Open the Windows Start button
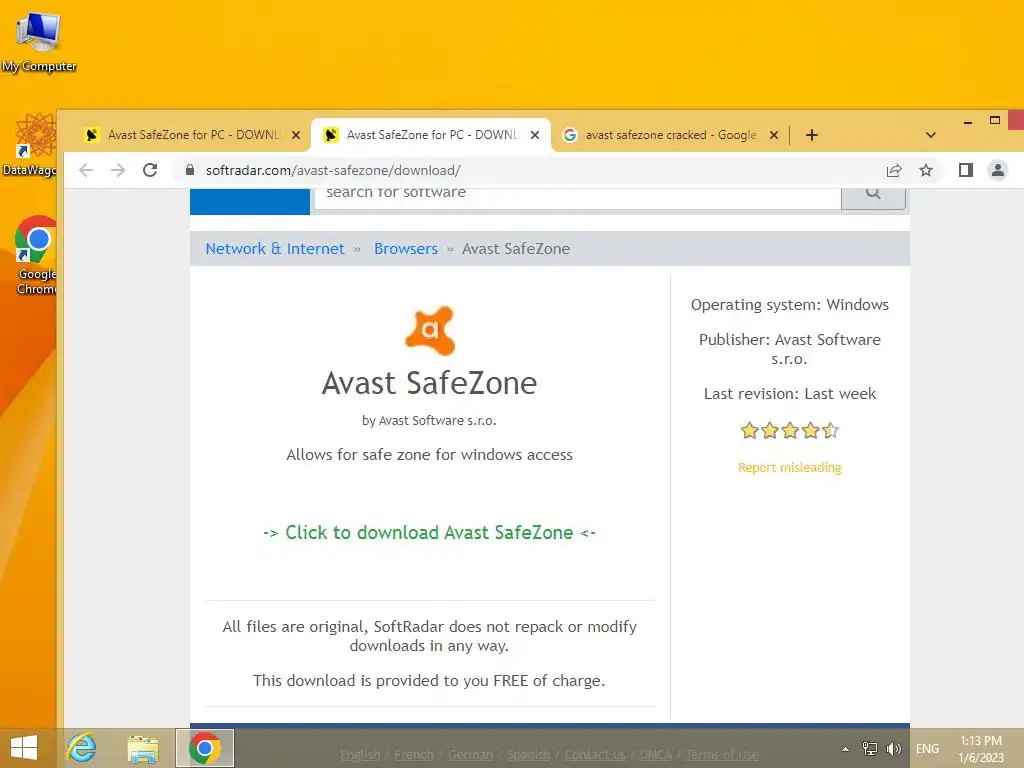The width and height of the screenshot is (1024, 768). (24, 748)
